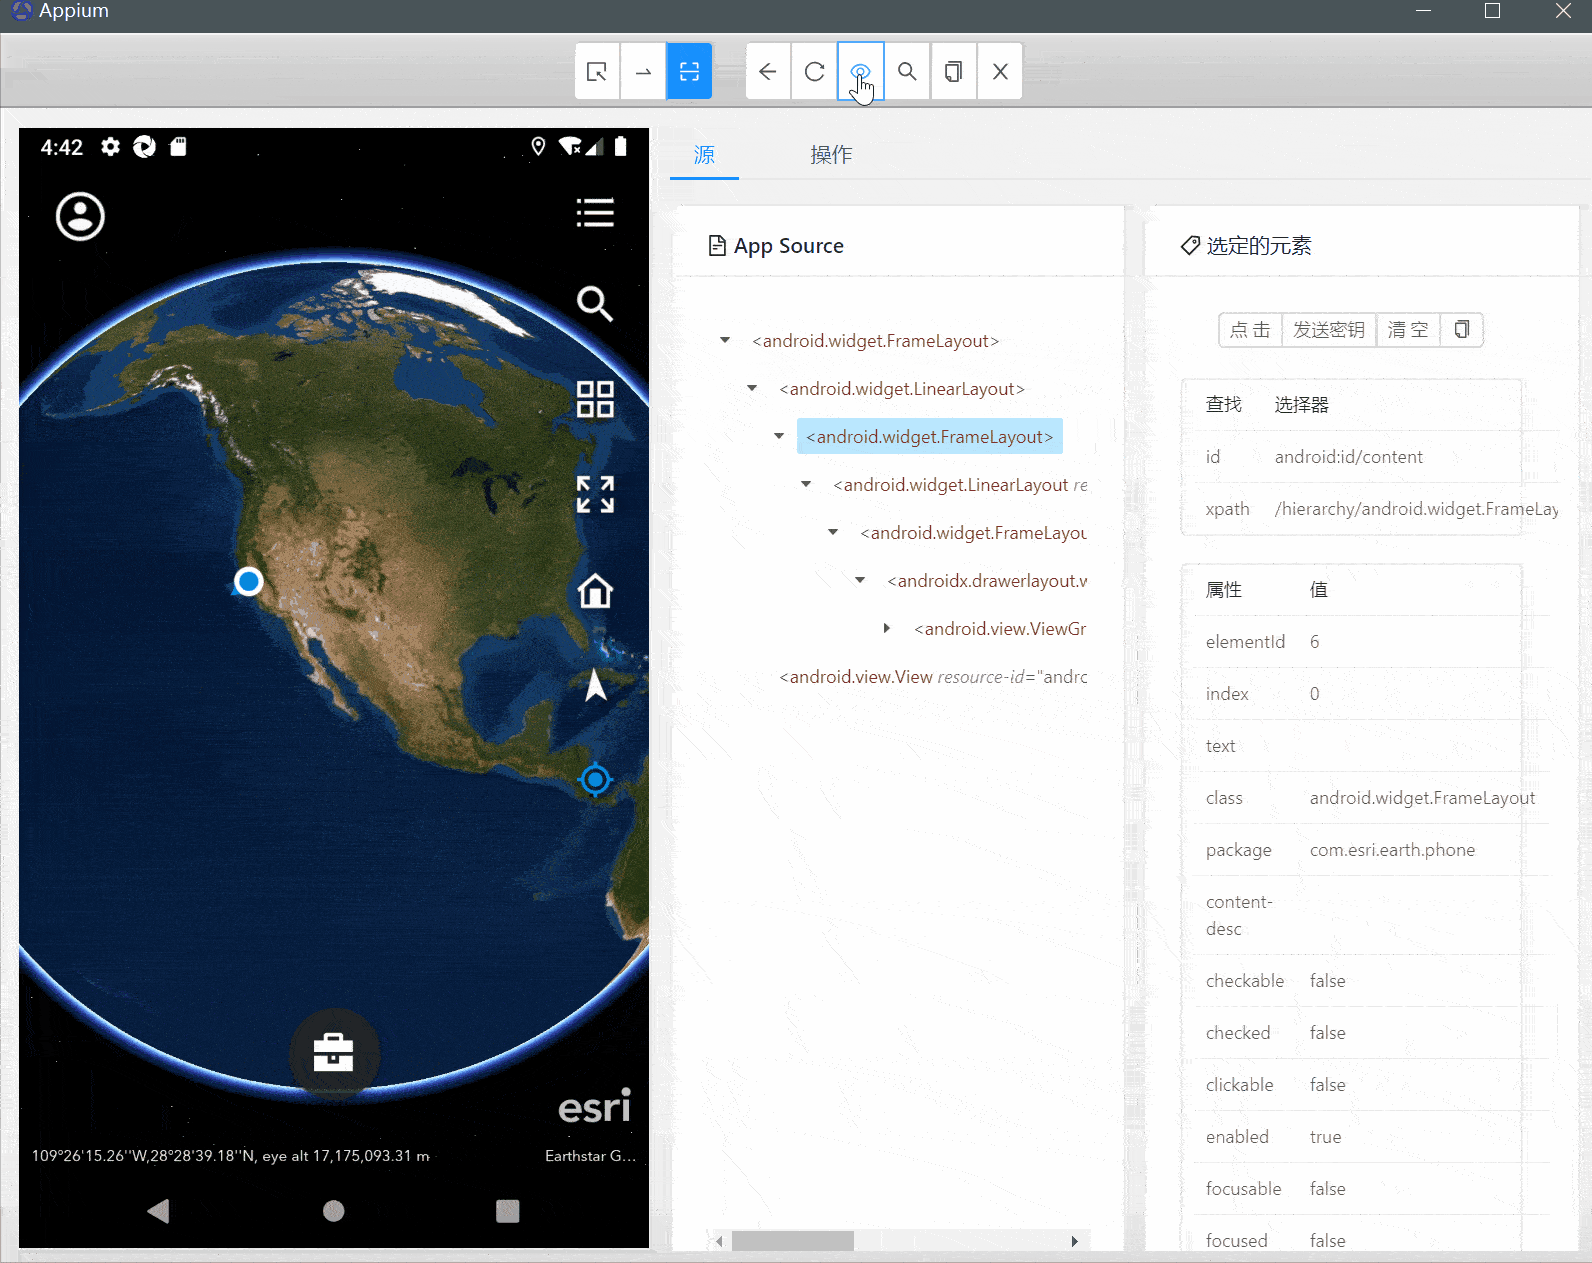The height and width of the screenshot is (1263, 1592).
Task: Click the 发送密钥 button
Action: [x=1329, y=330]
